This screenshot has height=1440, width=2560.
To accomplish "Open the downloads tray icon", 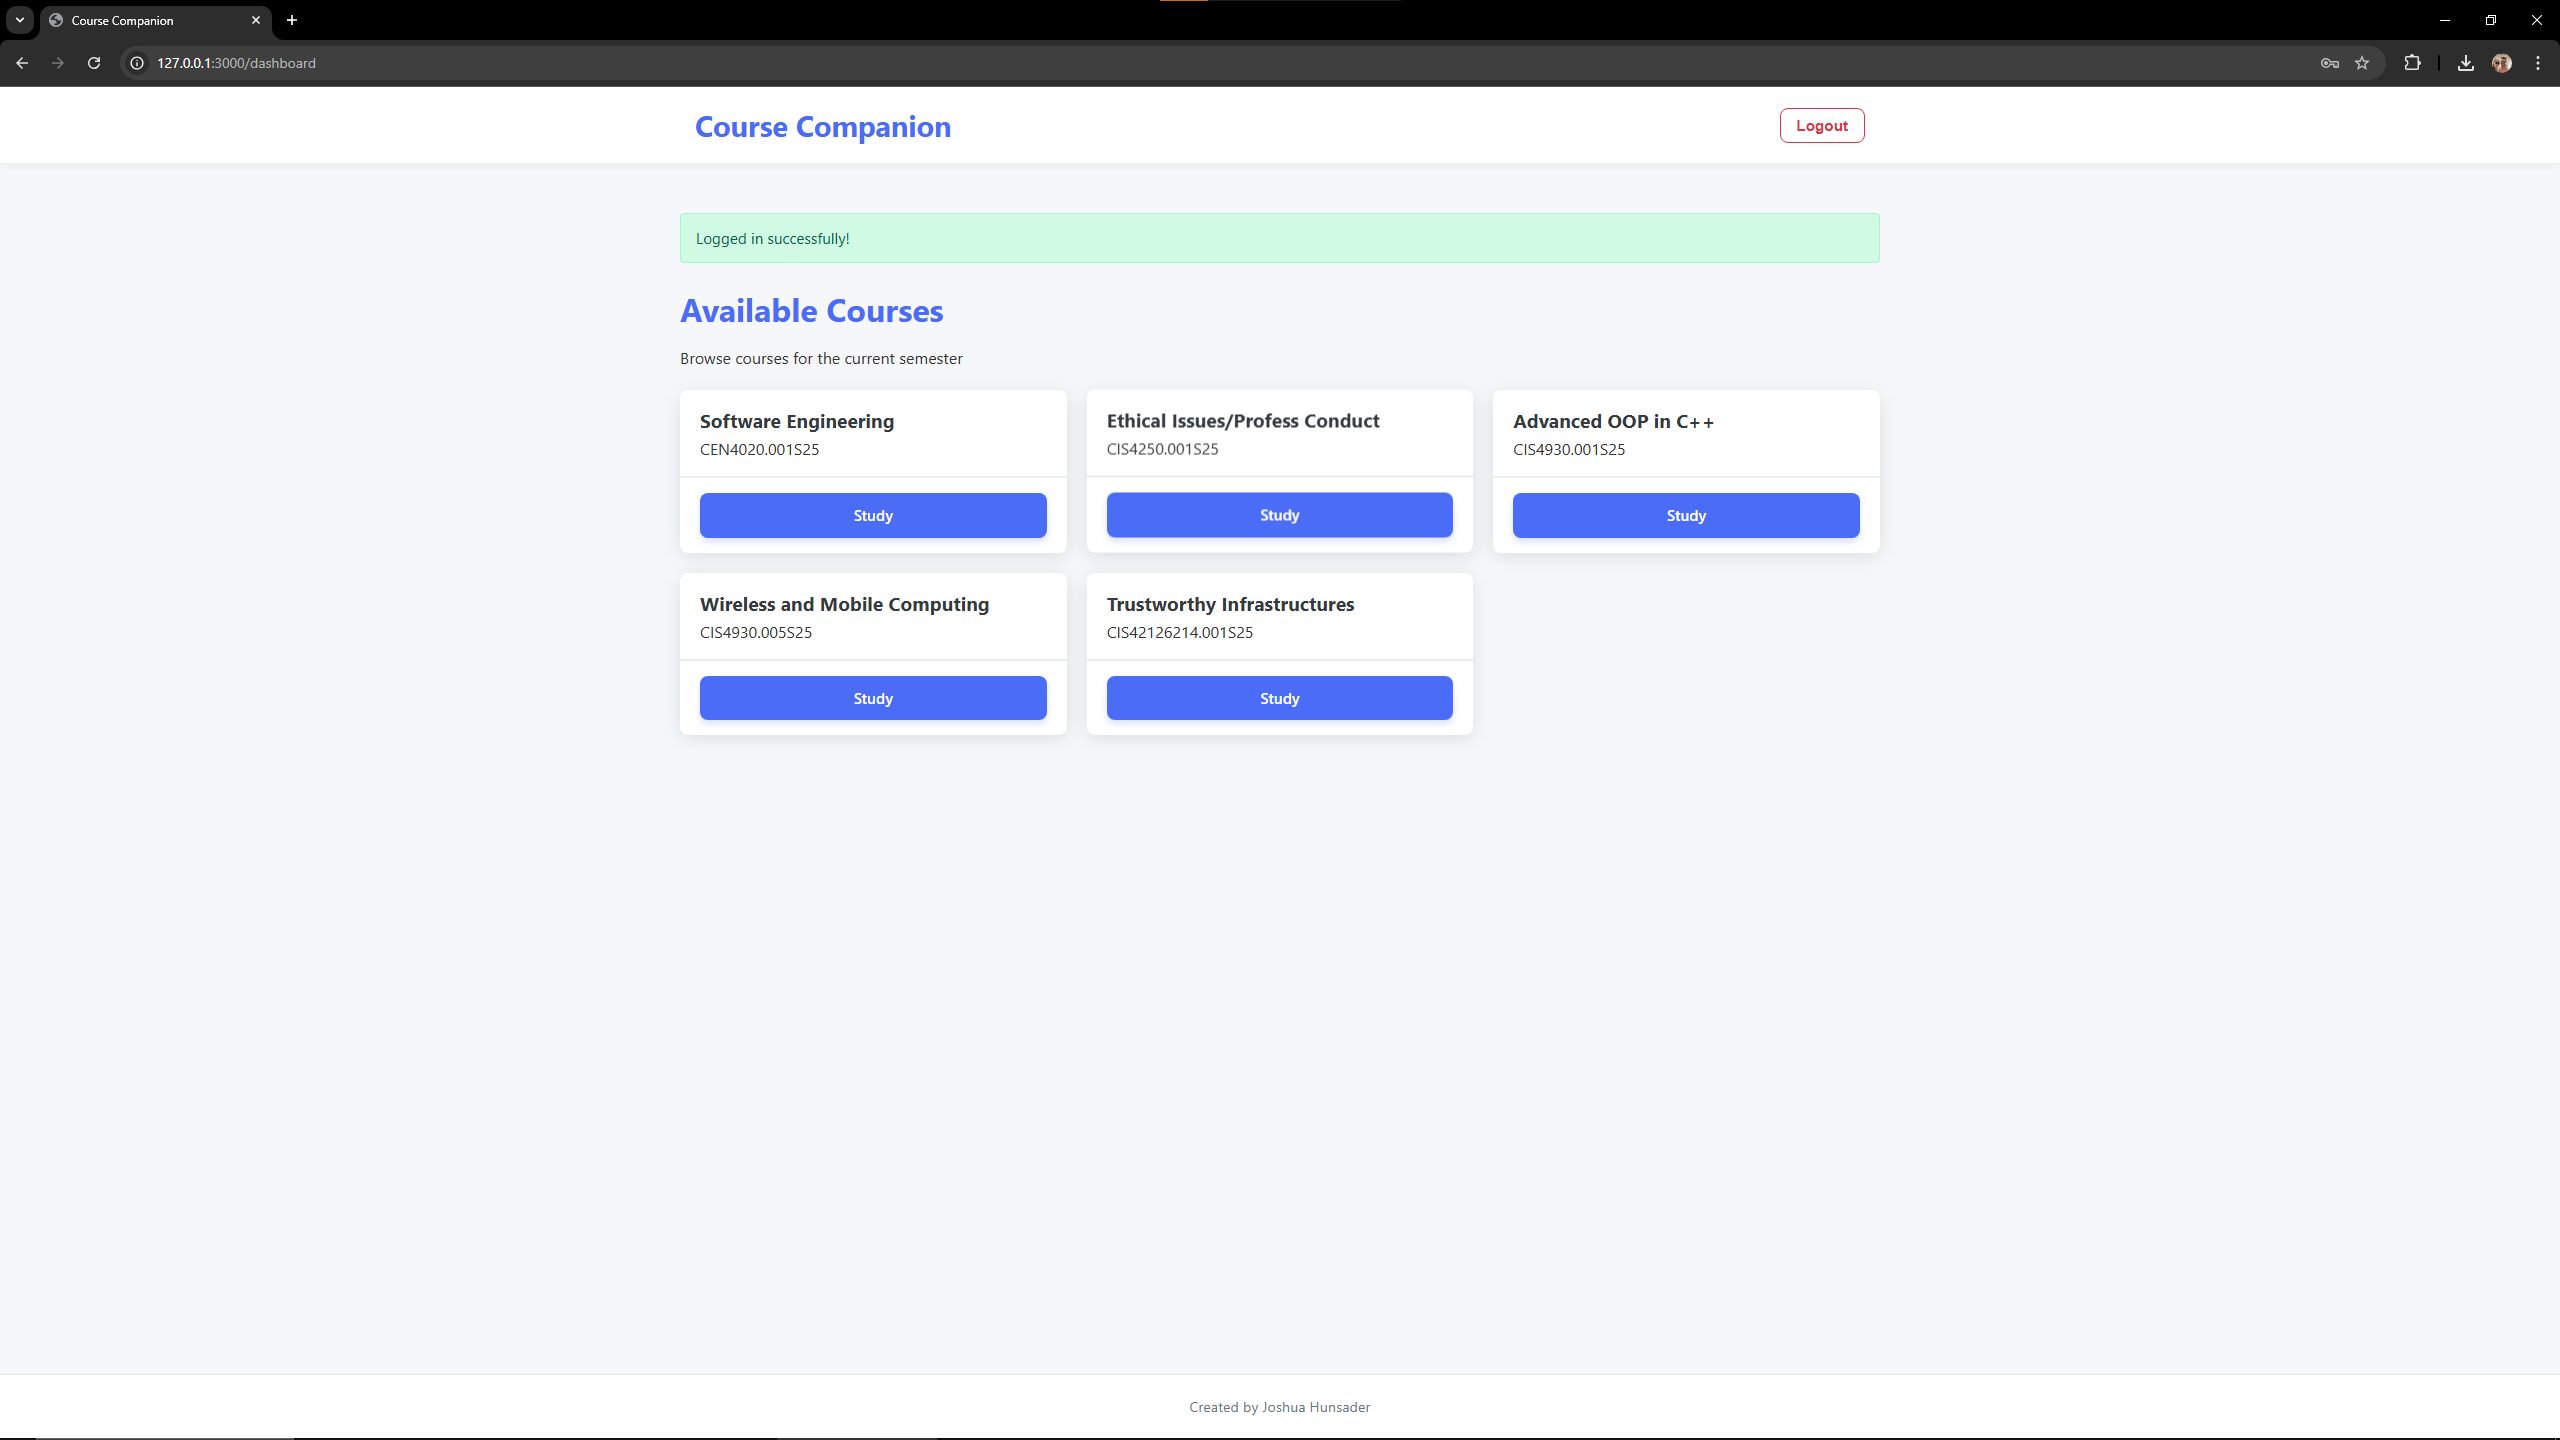I will coord(2465,63).
